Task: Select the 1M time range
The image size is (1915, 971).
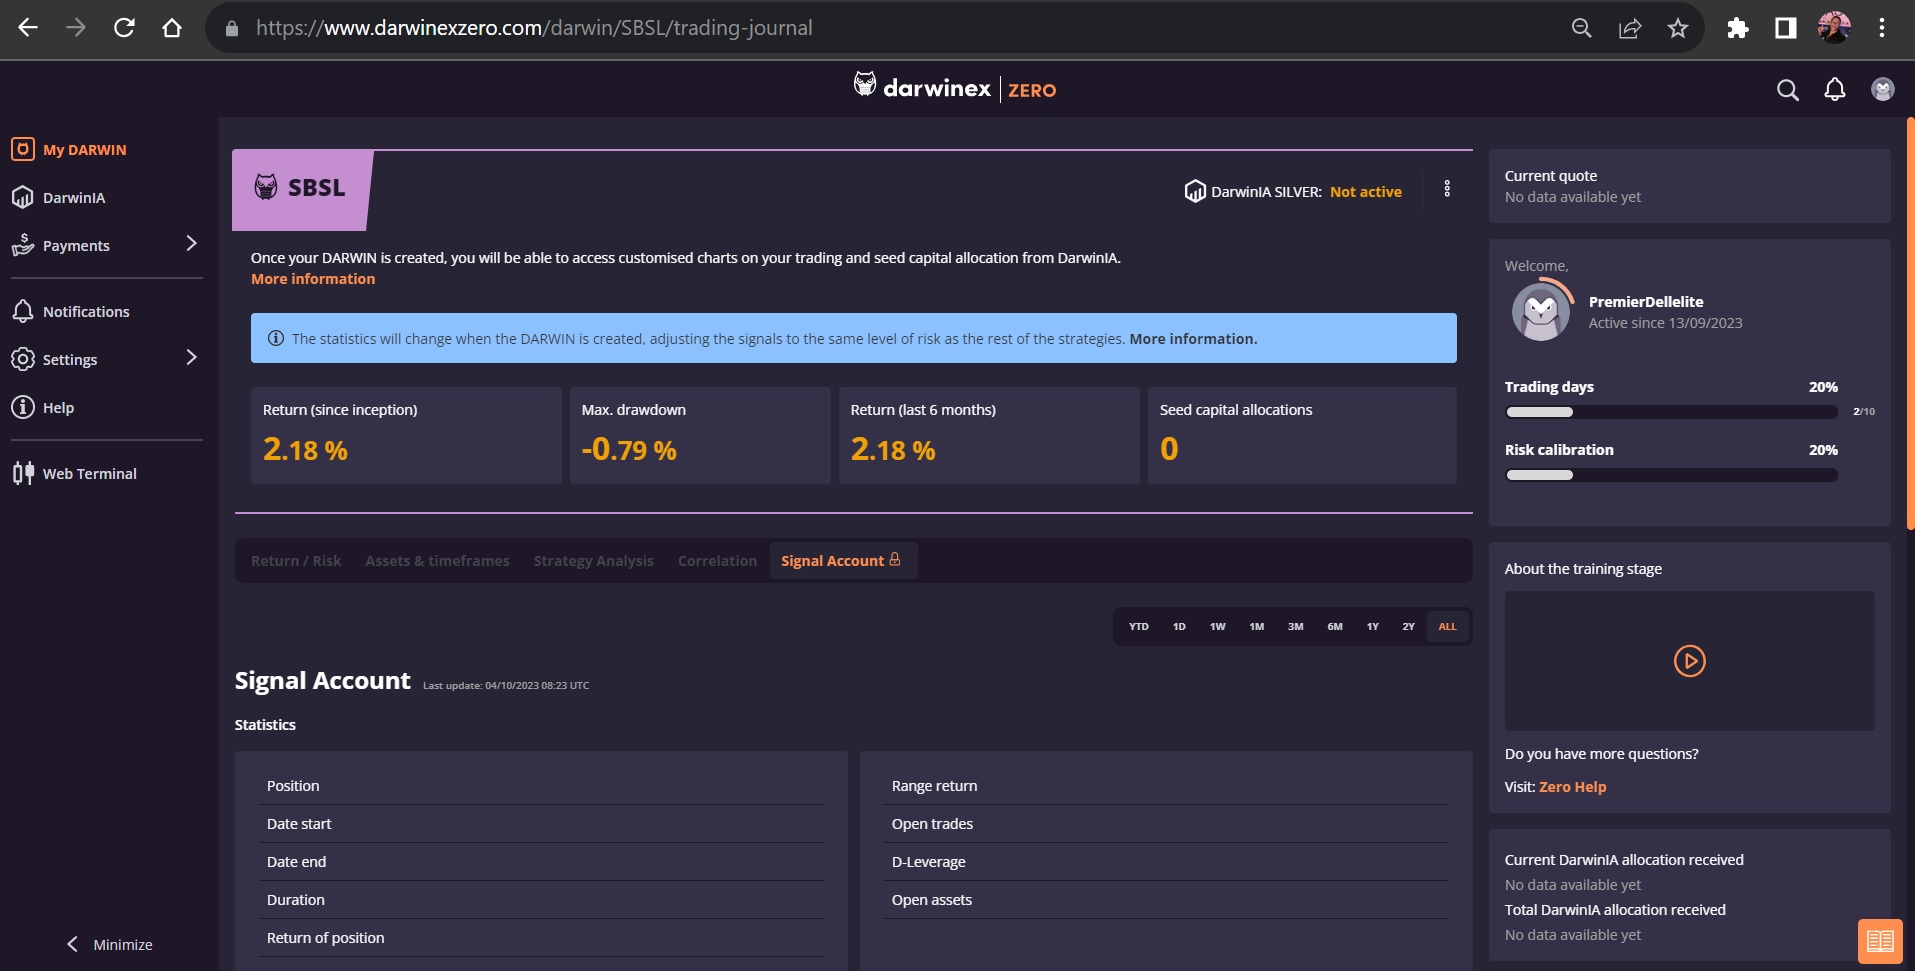Action: 1256,627
